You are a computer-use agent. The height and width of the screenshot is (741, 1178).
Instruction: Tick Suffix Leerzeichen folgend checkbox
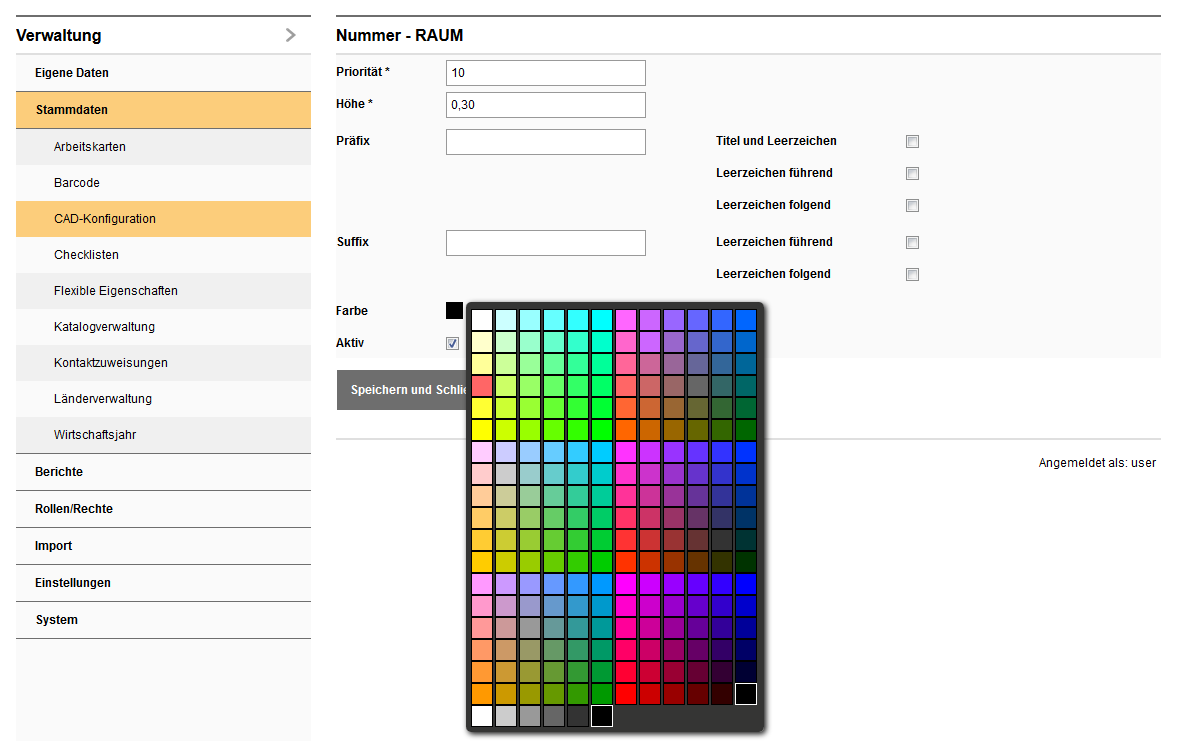(x=912, y=274)
